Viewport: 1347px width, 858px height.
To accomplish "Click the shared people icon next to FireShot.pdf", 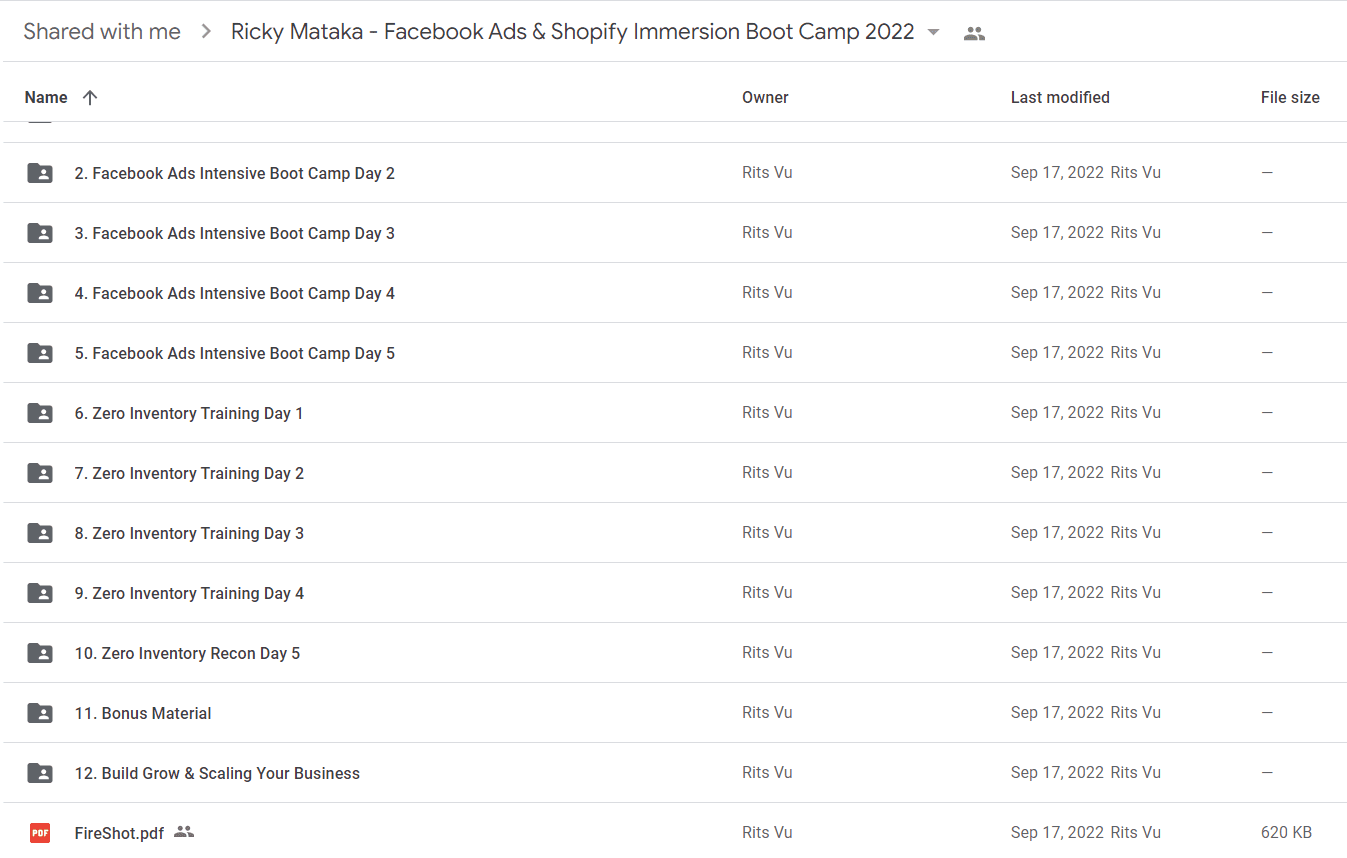I will pos(184,832).
